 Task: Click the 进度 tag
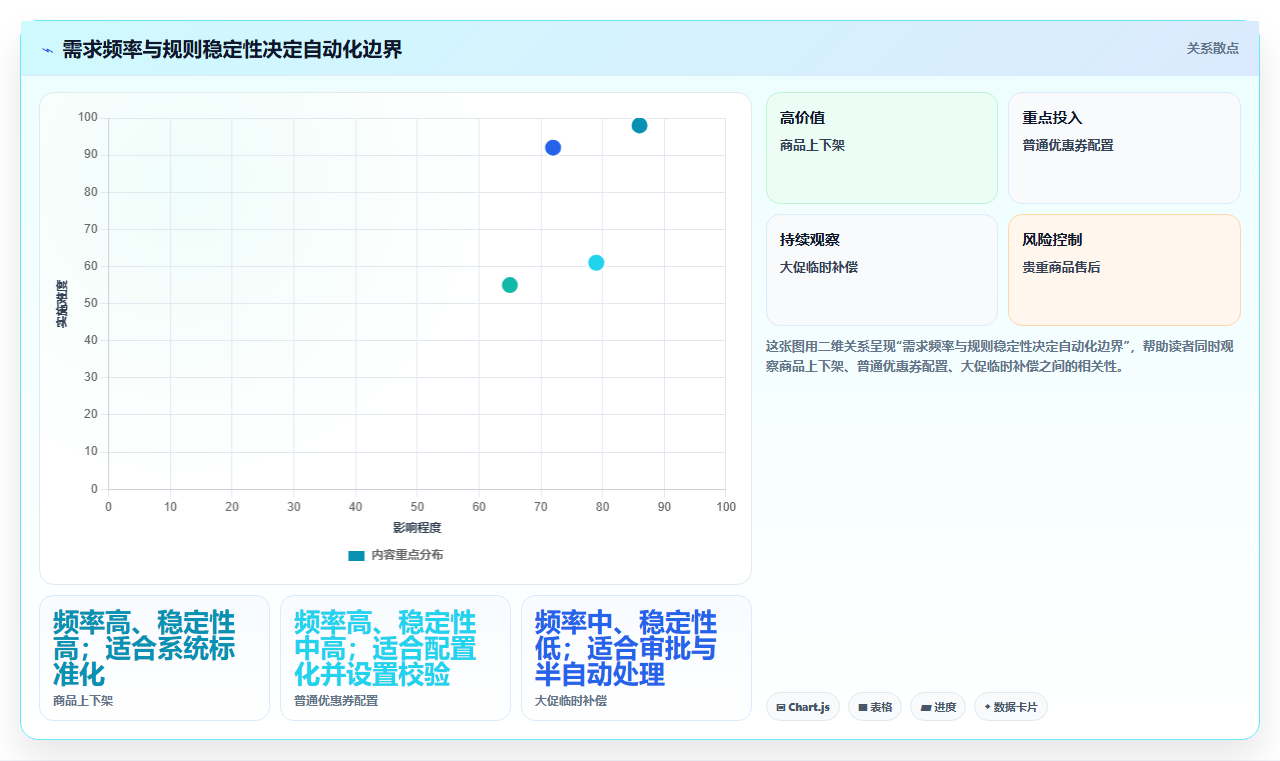point(938,707)
